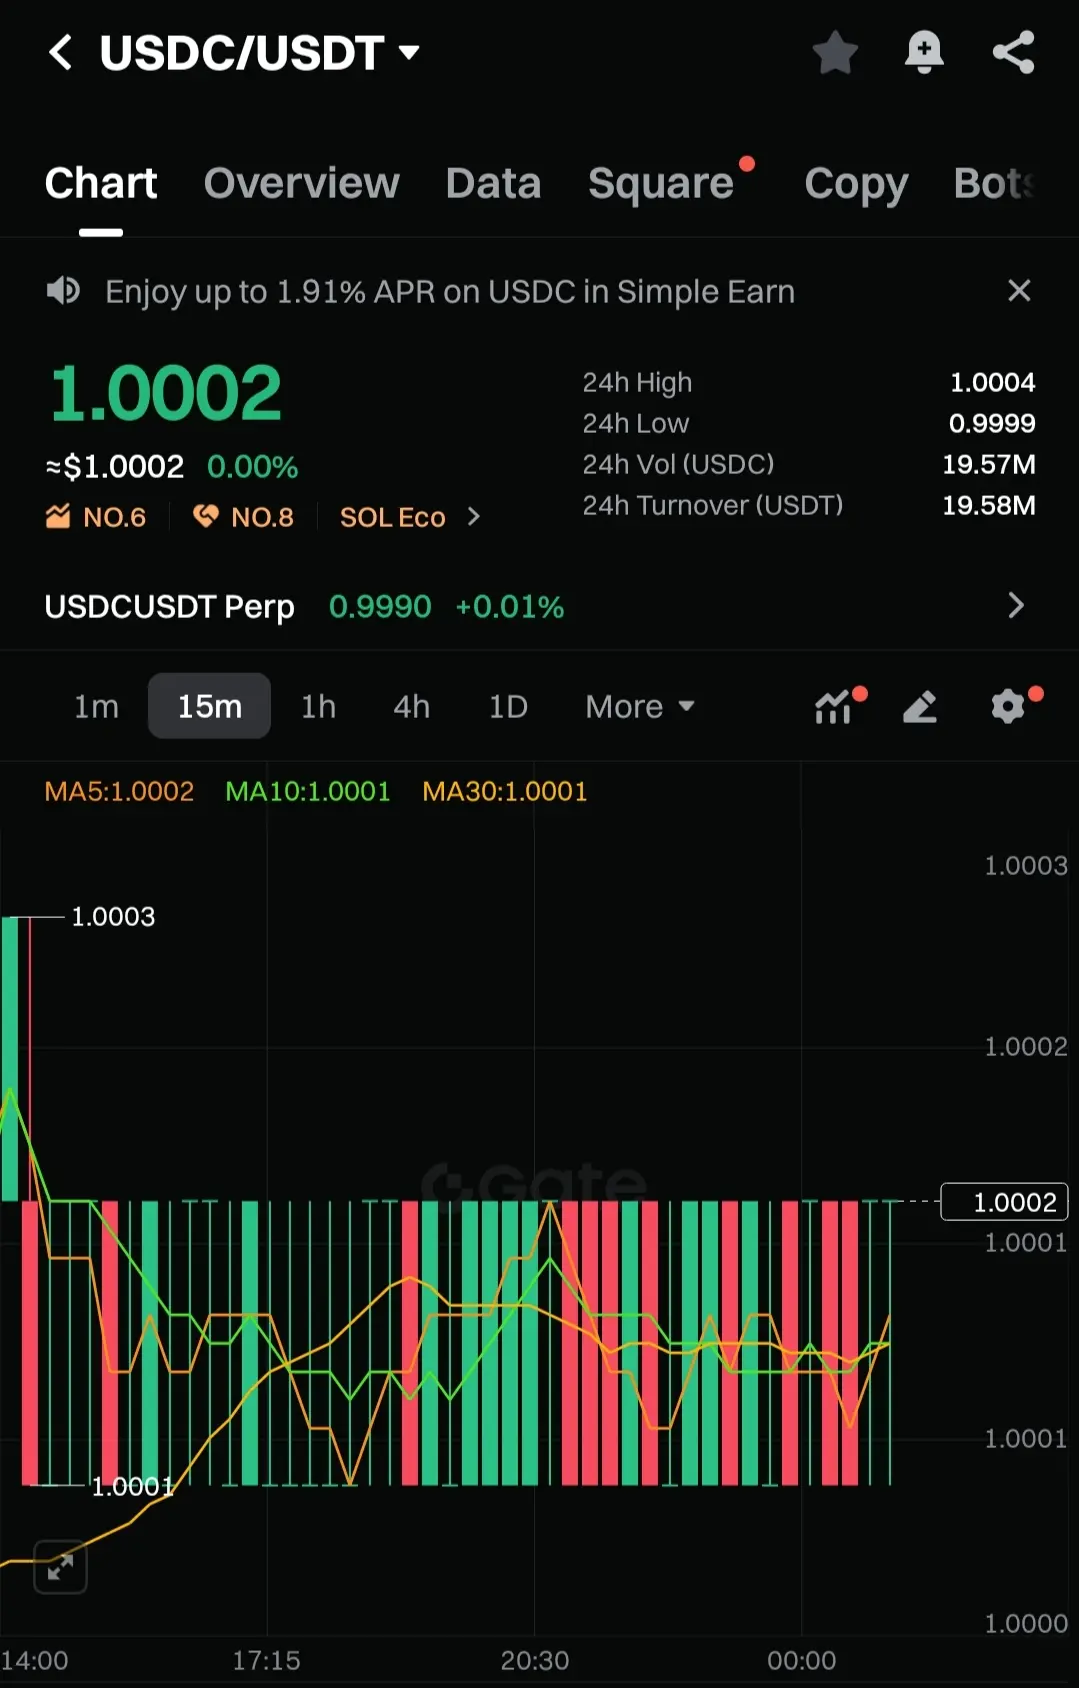Viewport: 1079px width, 1688px height.
Task: Tap the NO.8 popularity badge
Action: [244, 517]
